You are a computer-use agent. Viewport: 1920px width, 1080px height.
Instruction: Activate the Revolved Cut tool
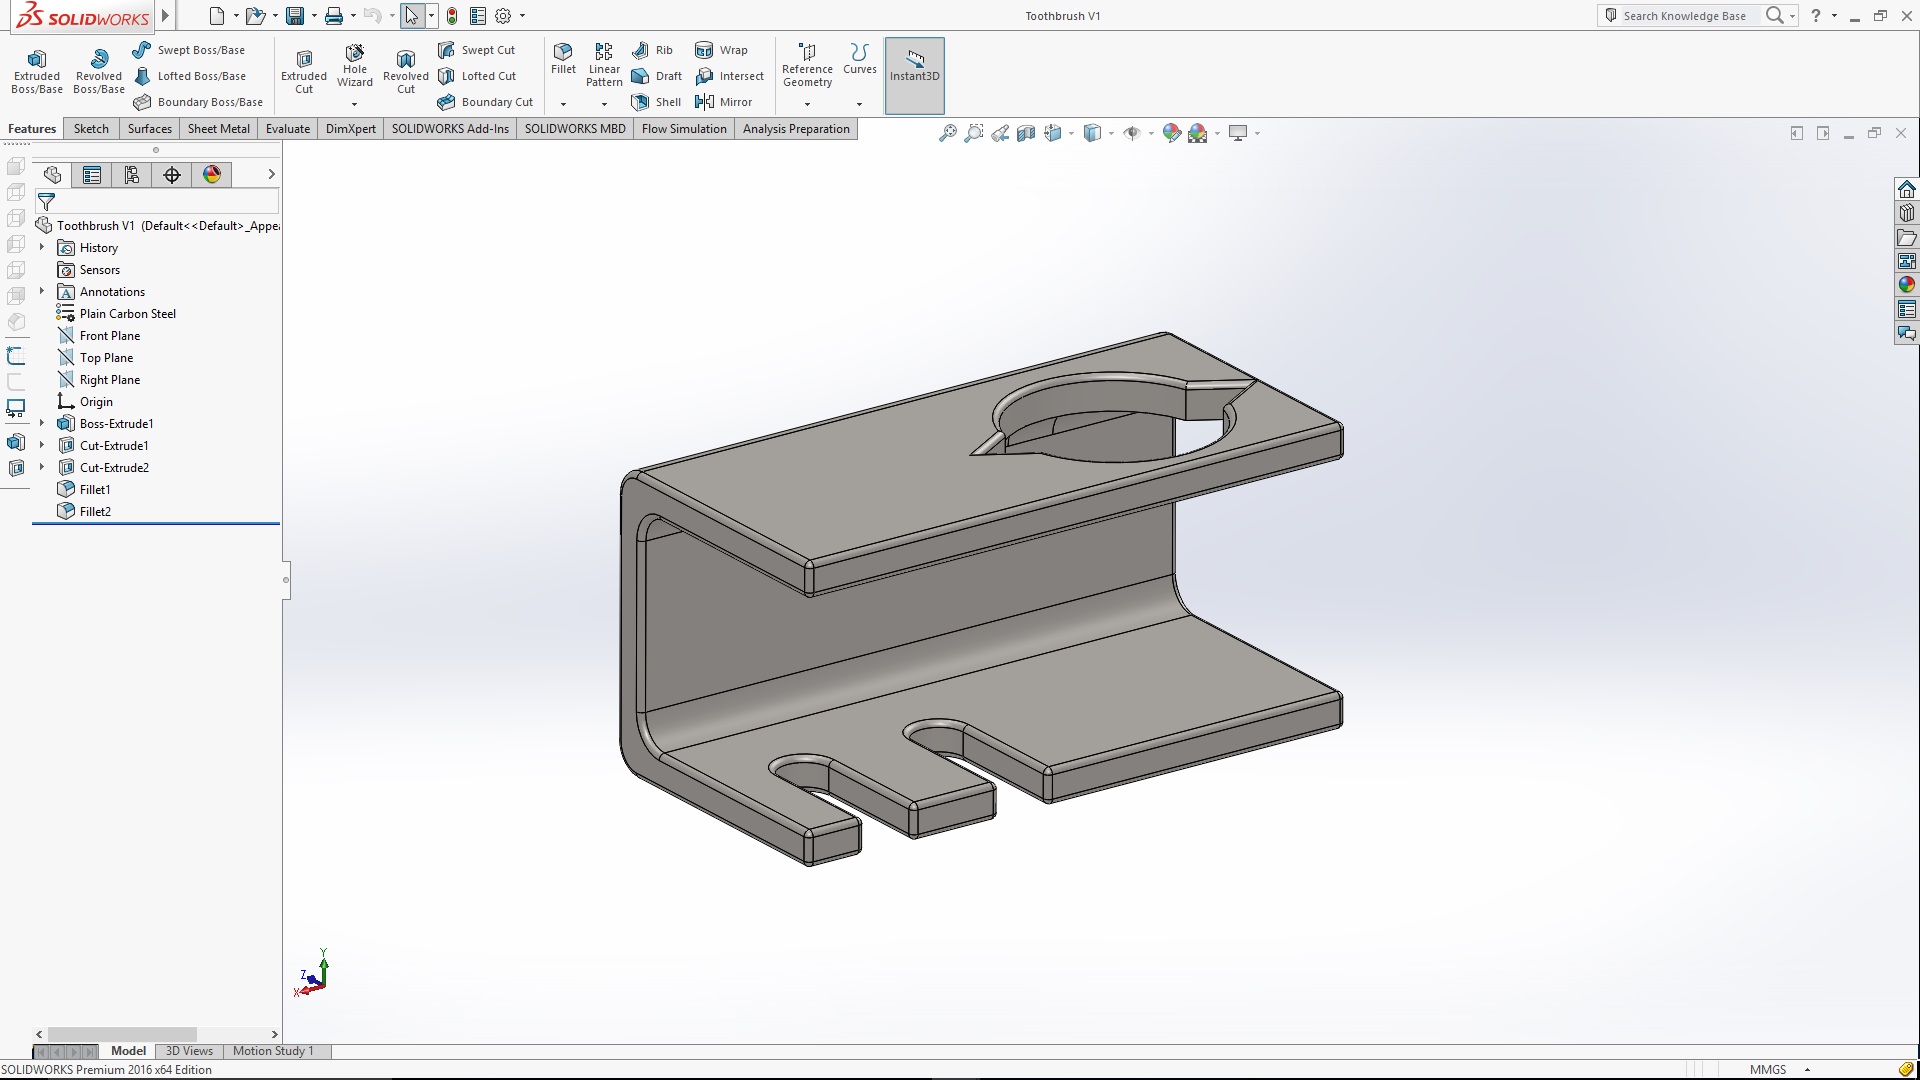[406, 71]
